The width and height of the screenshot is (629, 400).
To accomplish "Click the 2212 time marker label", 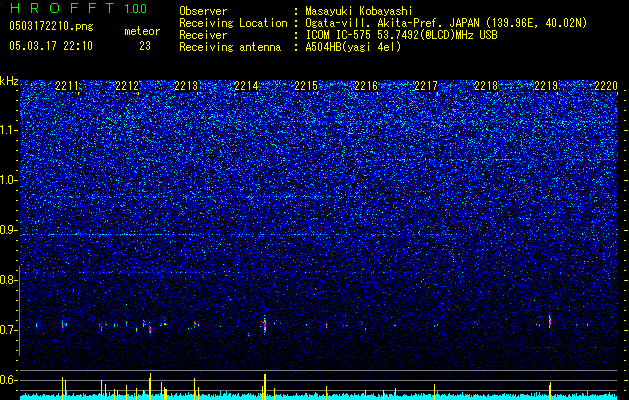I will click(x=127, y=86).
